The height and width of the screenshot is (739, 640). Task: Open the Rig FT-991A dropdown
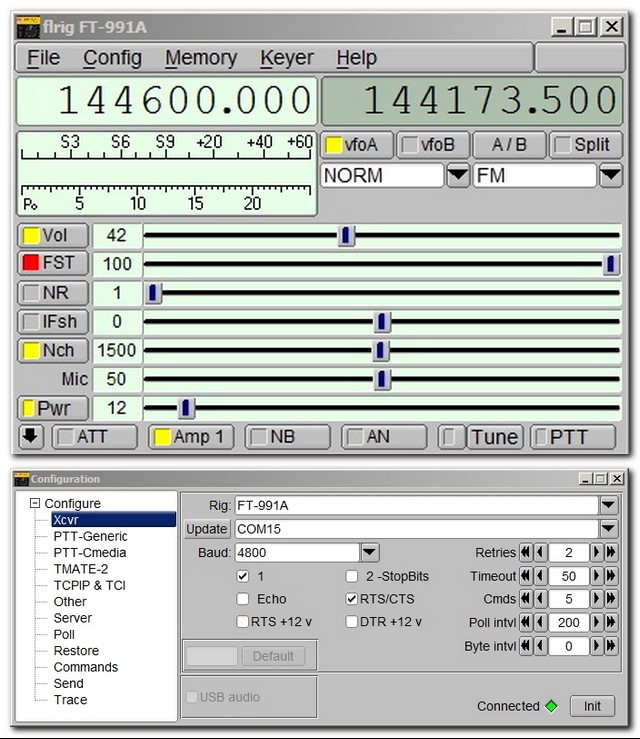pos(608,505)
